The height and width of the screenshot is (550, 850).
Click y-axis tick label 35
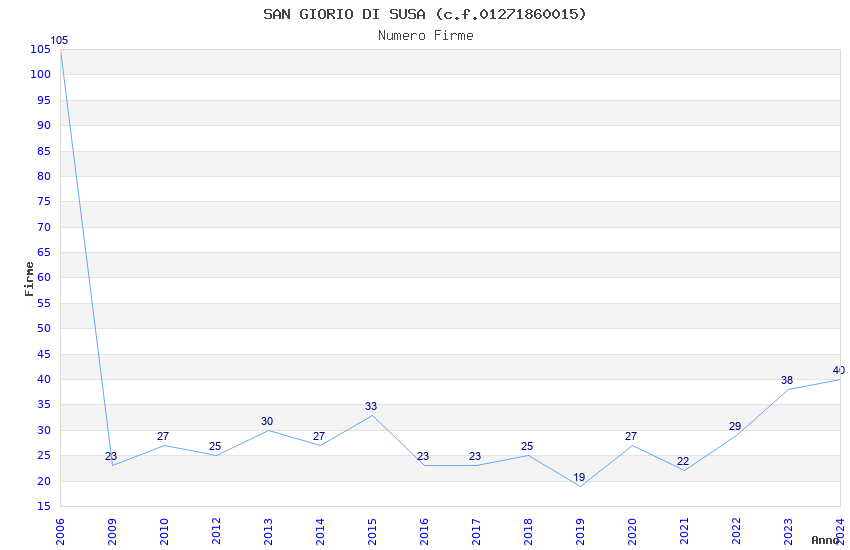43,405
